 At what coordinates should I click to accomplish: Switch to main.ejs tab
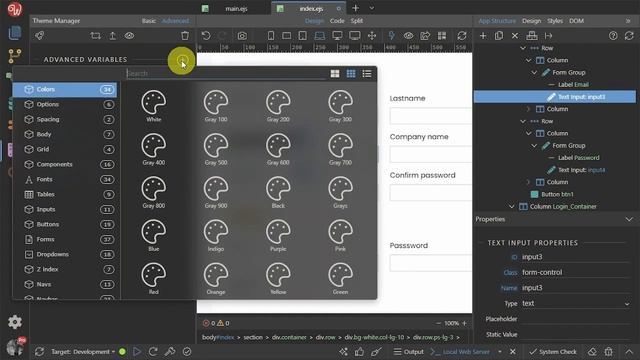pos(236,9)
